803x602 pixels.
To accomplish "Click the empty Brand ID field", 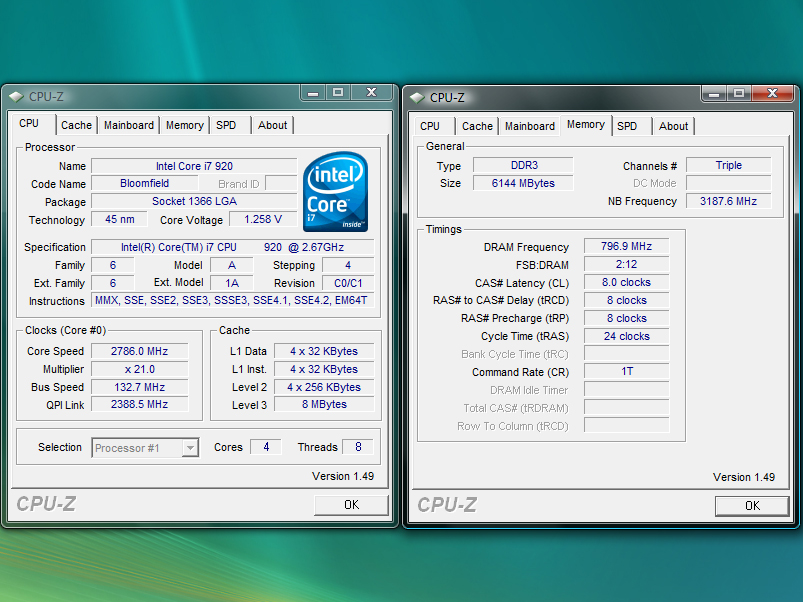I will pyautogui.click(x=281, y=184).
